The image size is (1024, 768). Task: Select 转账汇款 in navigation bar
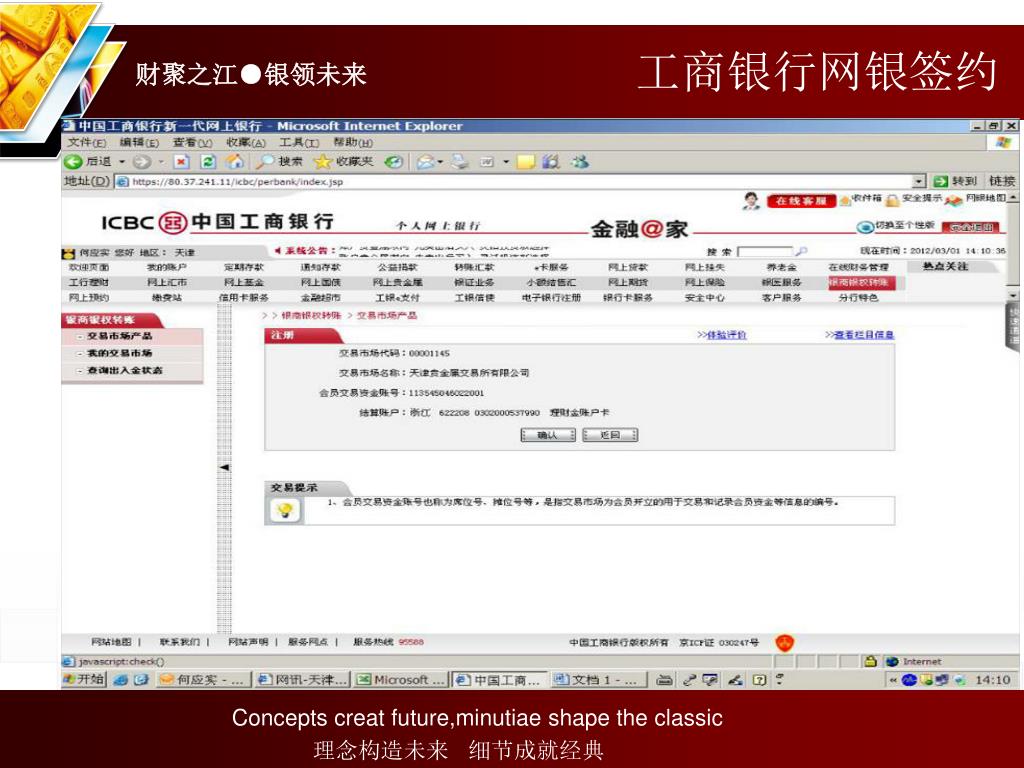tap(474, 267)
